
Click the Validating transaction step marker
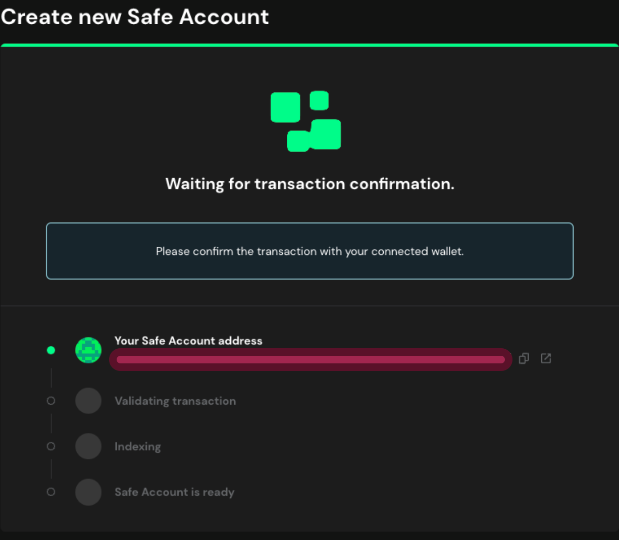coord(51,401)
